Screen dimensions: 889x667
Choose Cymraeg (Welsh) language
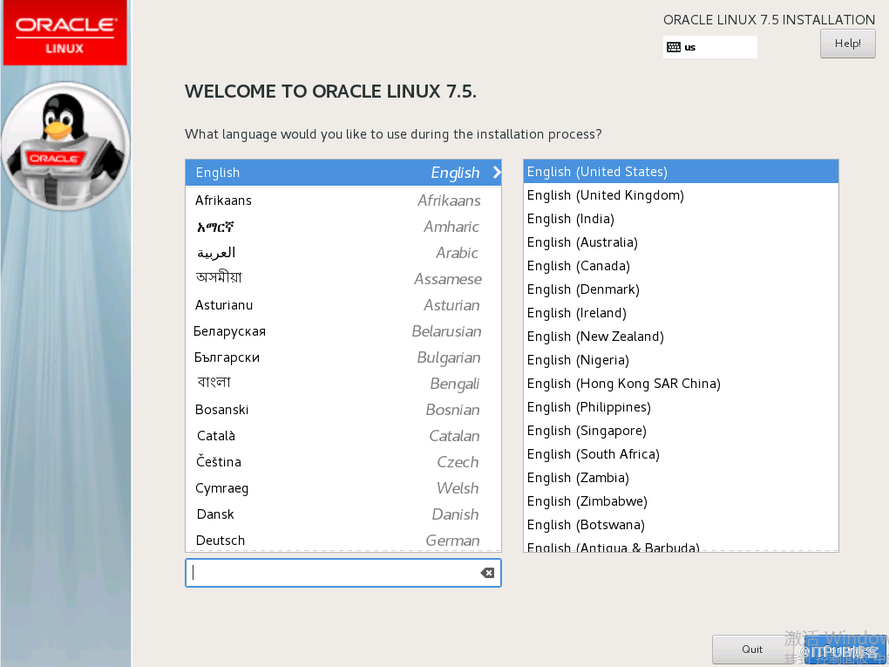click(343, 488)
